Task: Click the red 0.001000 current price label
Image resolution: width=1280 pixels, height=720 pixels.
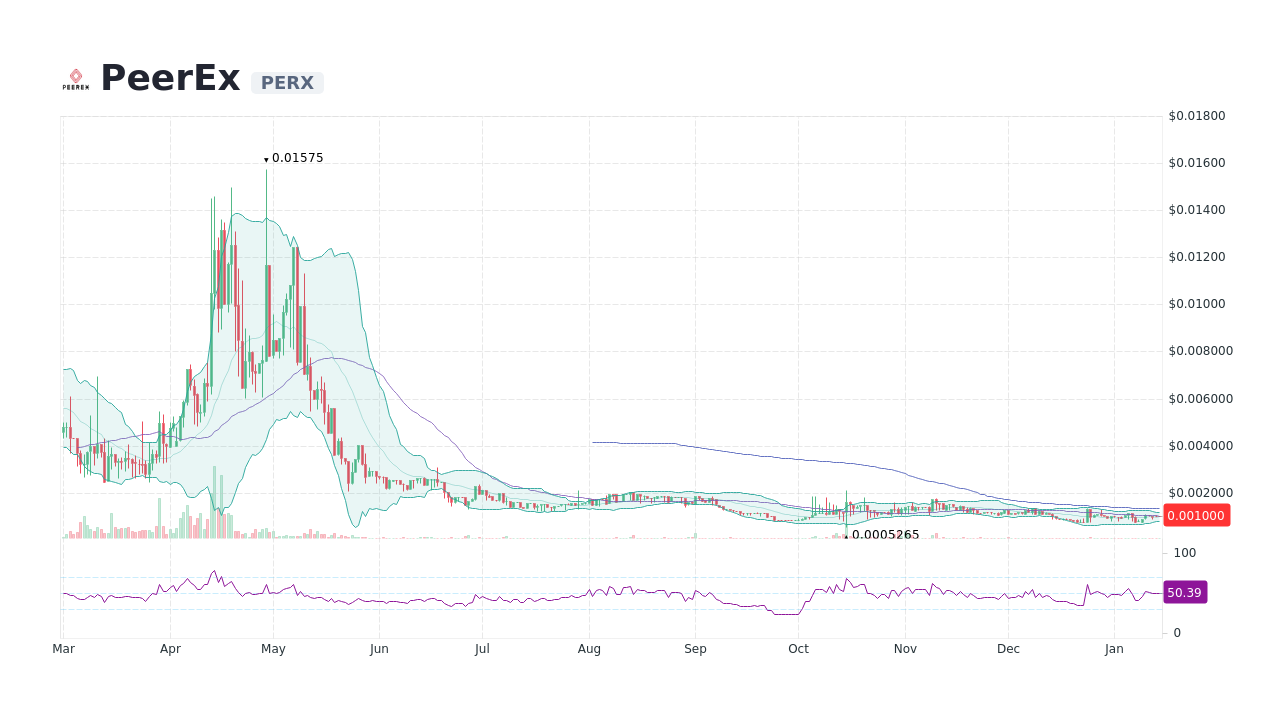Action: pos(1196,516)
